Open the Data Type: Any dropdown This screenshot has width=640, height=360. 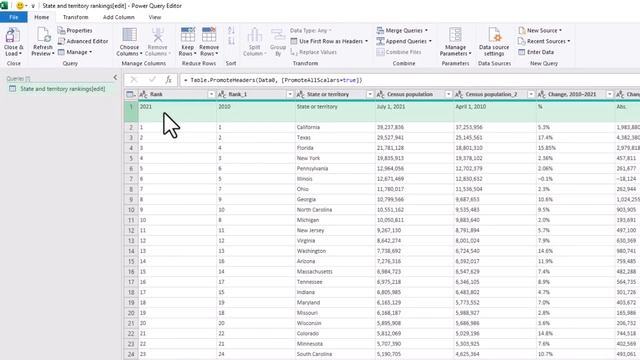pos(311,31)
